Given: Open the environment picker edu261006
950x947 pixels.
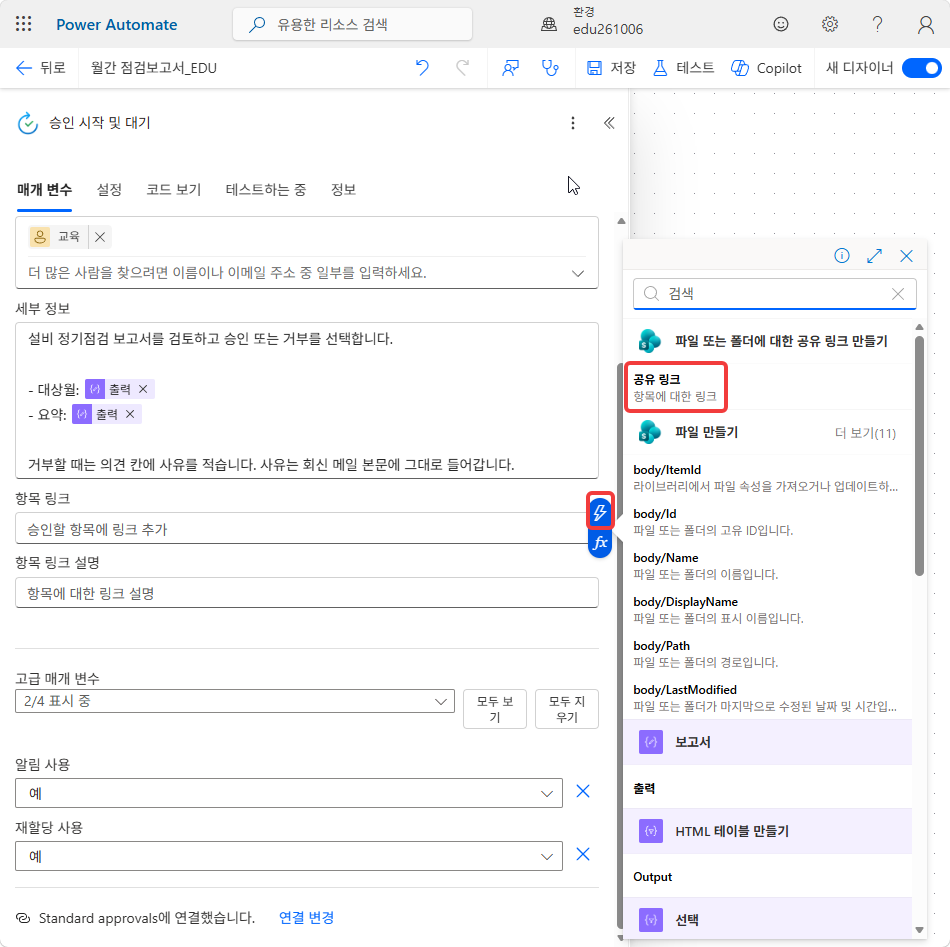Looking at the screenshot, I should tap(592, 21).
